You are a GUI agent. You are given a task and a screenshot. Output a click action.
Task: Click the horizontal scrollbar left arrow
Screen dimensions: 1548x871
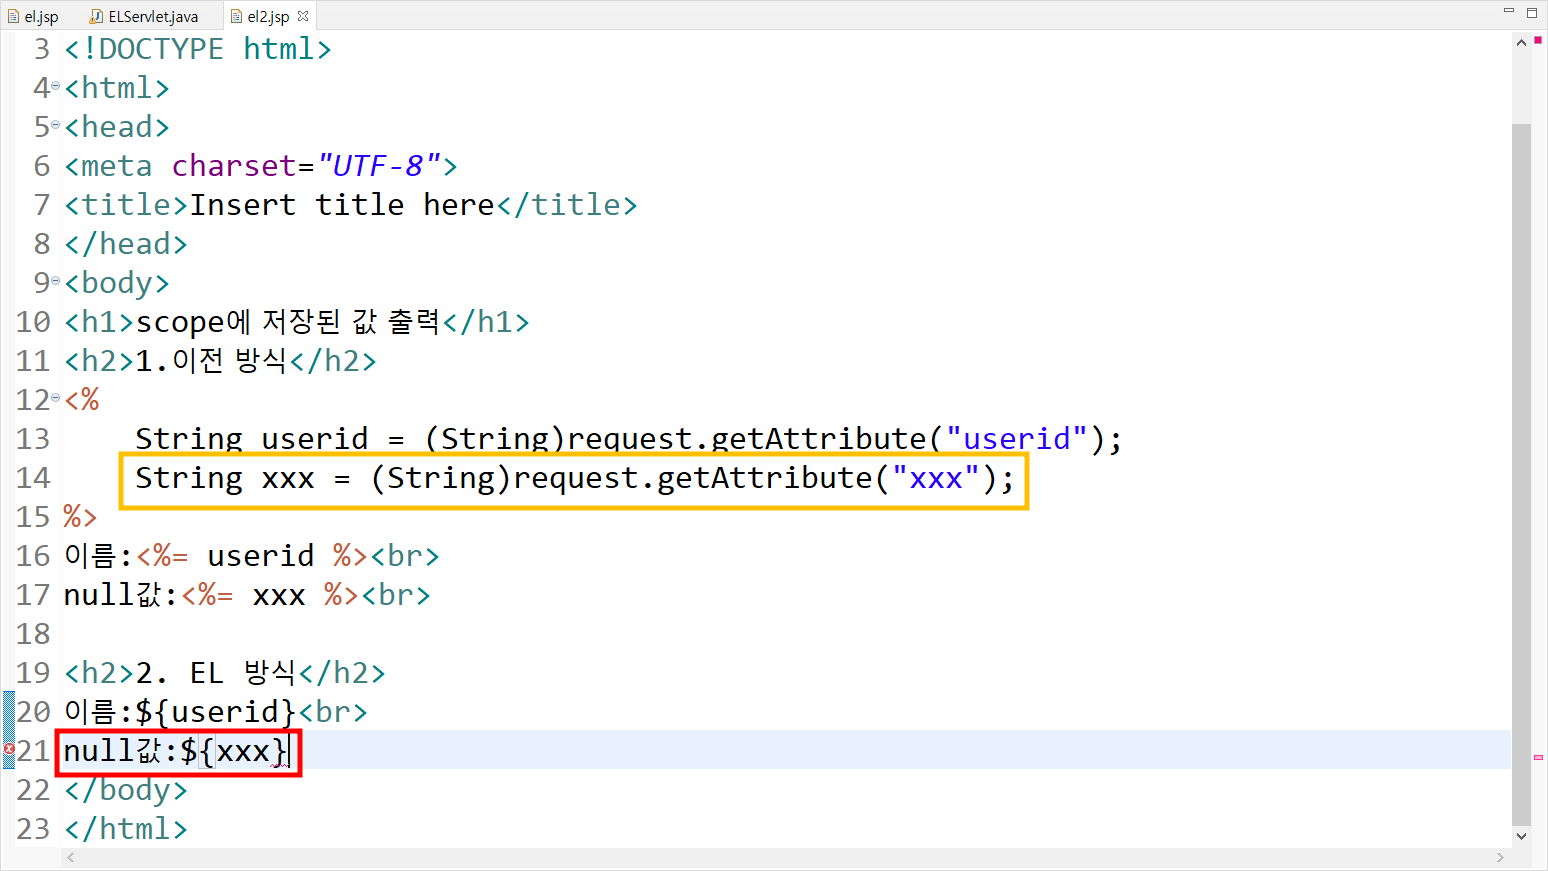click(x=70, y=858)
